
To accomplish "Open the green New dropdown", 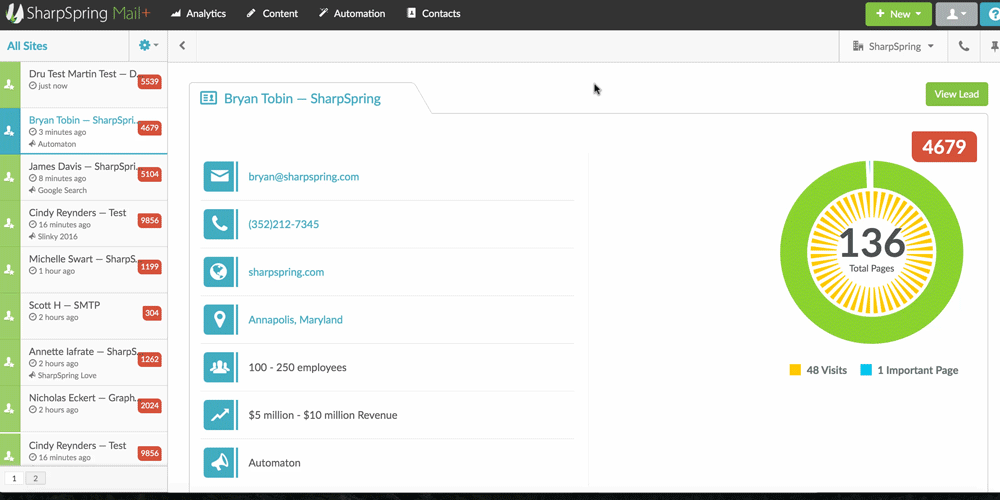I will (898, 14).
